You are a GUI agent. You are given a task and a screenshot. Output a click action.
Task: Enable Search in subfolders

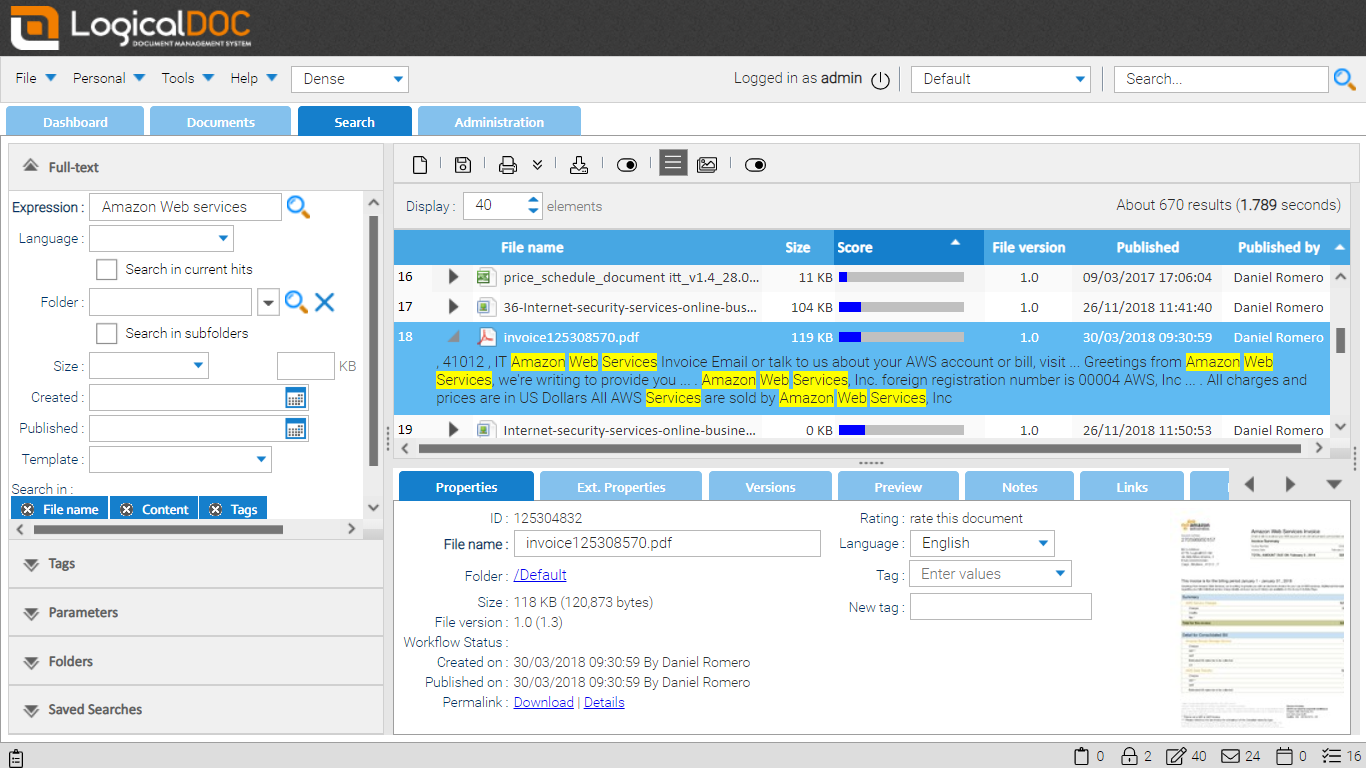(105, 333)
